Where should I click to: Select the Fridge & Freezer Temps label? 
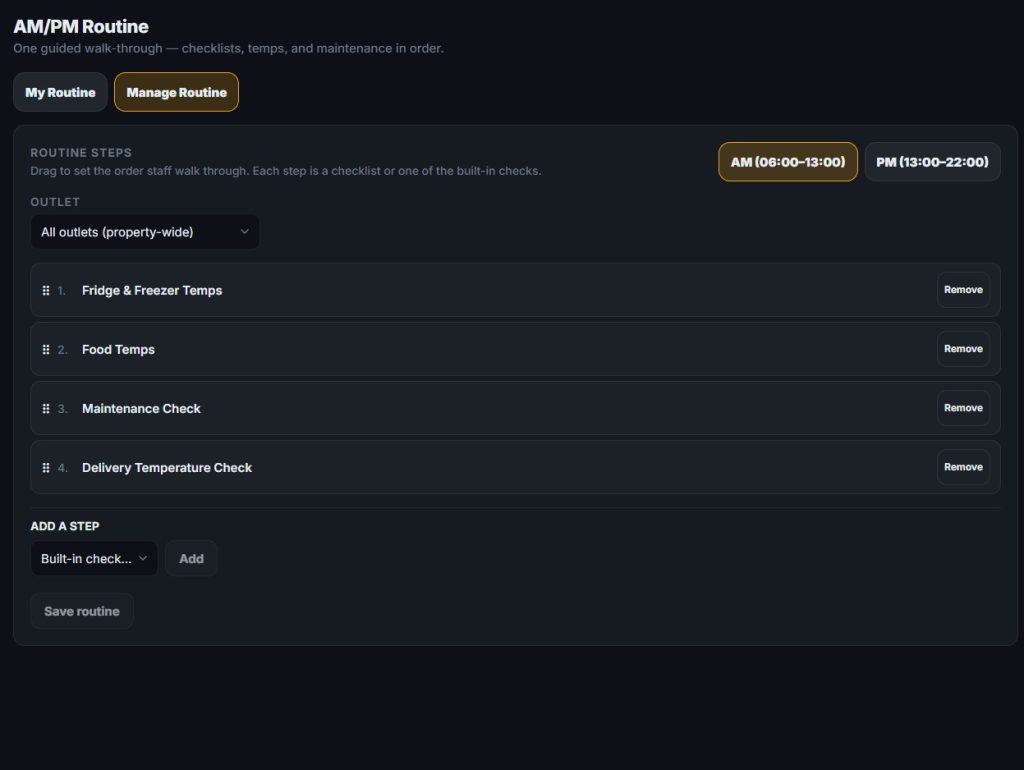[152, 291]
